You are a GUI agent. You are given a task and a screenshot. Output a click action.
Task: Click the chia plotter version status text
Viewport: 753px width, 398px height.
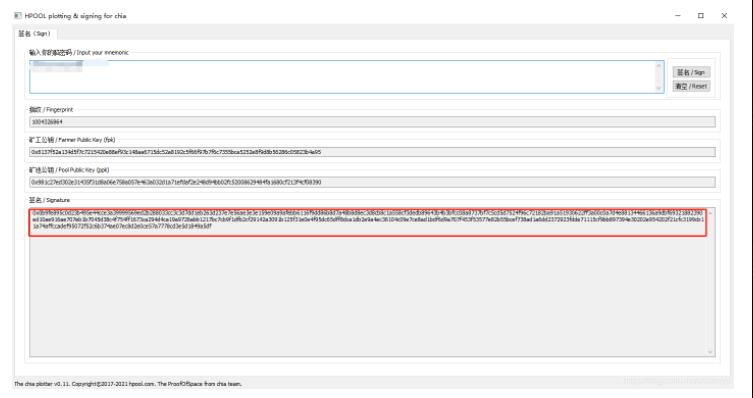tap(128, 384)
